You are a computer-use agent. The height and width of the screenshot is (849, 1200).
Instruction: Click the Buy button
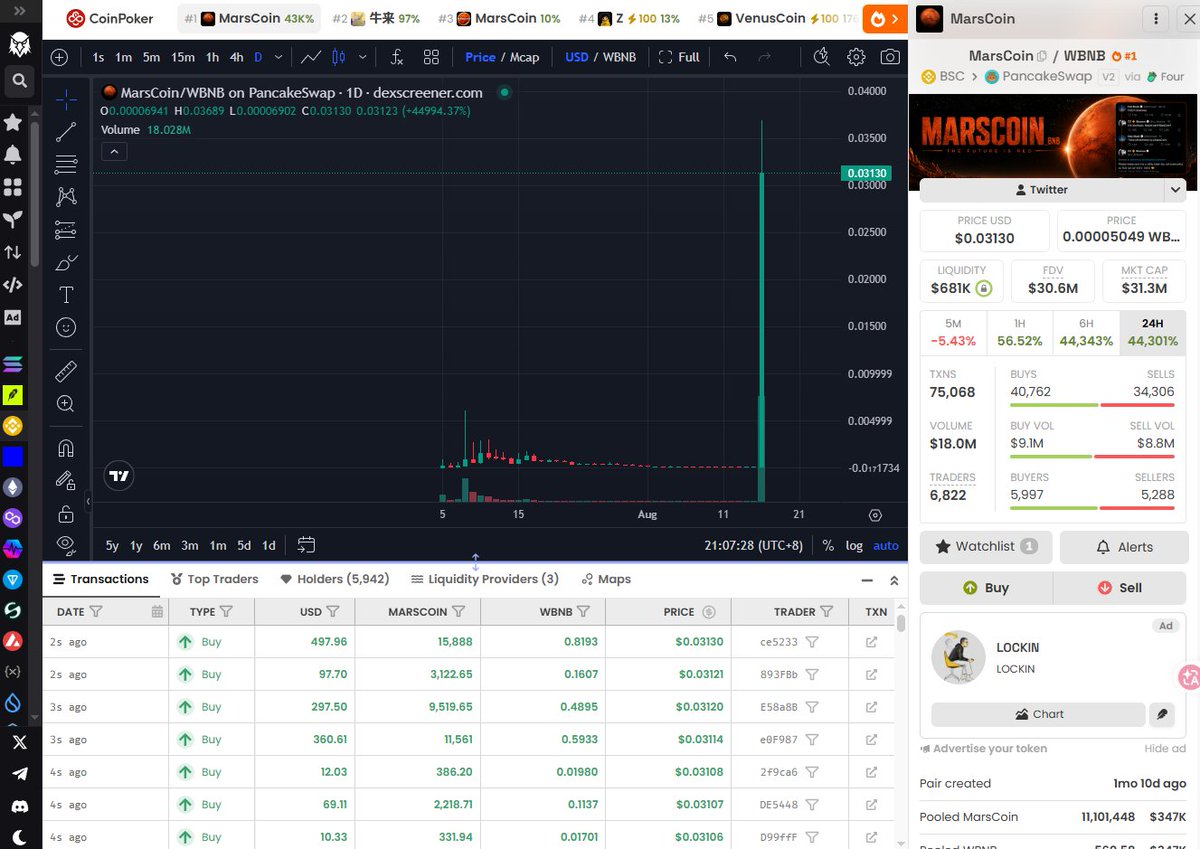click(x=986, y=587)
